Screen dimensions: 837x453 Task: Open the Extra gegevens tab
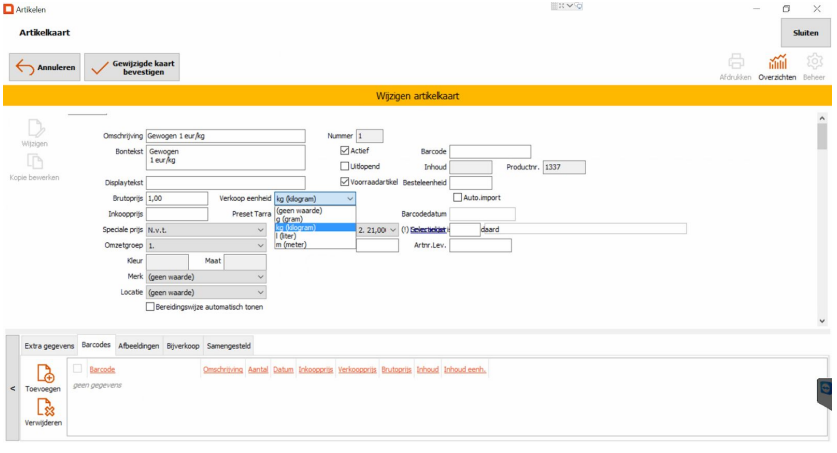[49, 345]
